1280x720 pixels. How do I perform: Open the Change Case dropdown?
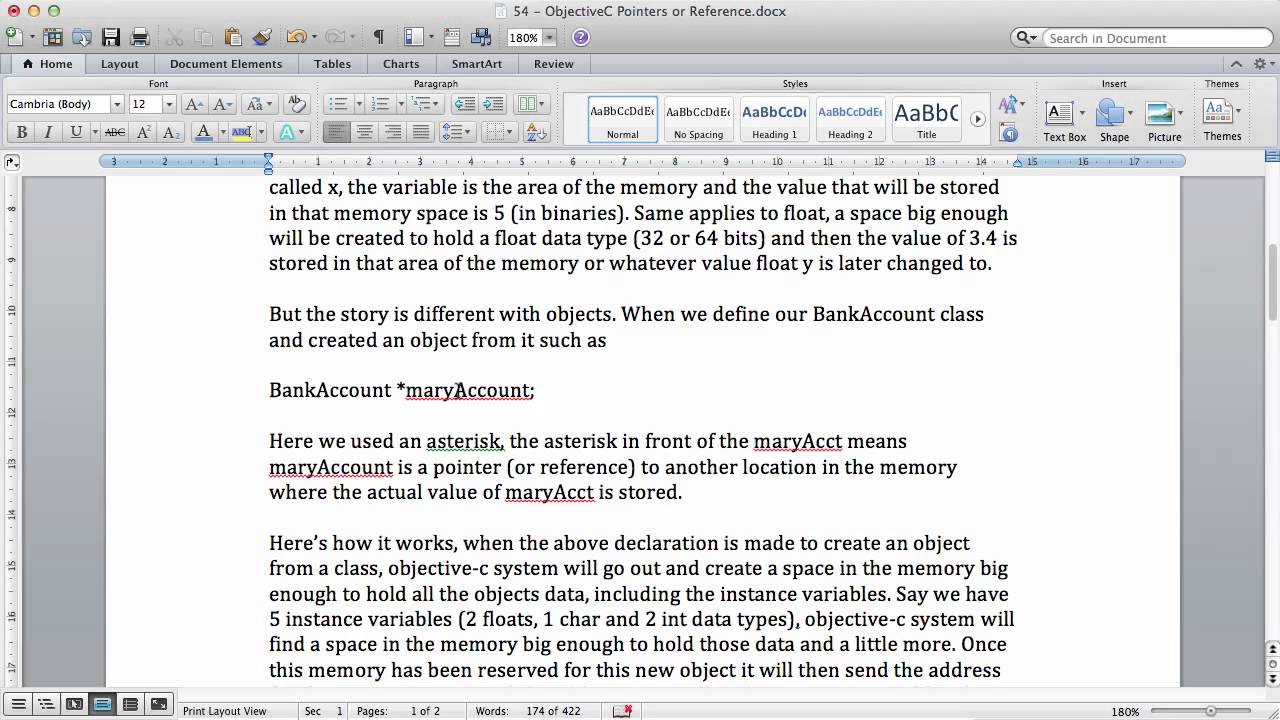[259, 104]
